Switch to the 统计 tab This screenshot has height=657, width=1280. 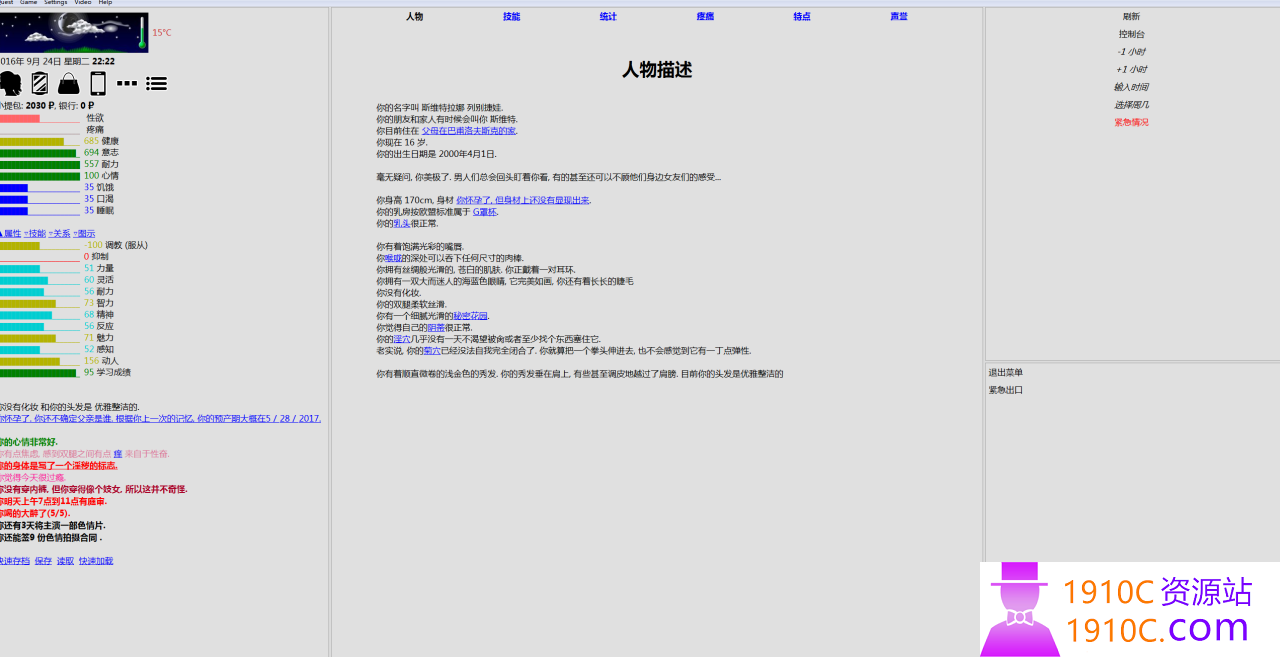pos(608,17)
